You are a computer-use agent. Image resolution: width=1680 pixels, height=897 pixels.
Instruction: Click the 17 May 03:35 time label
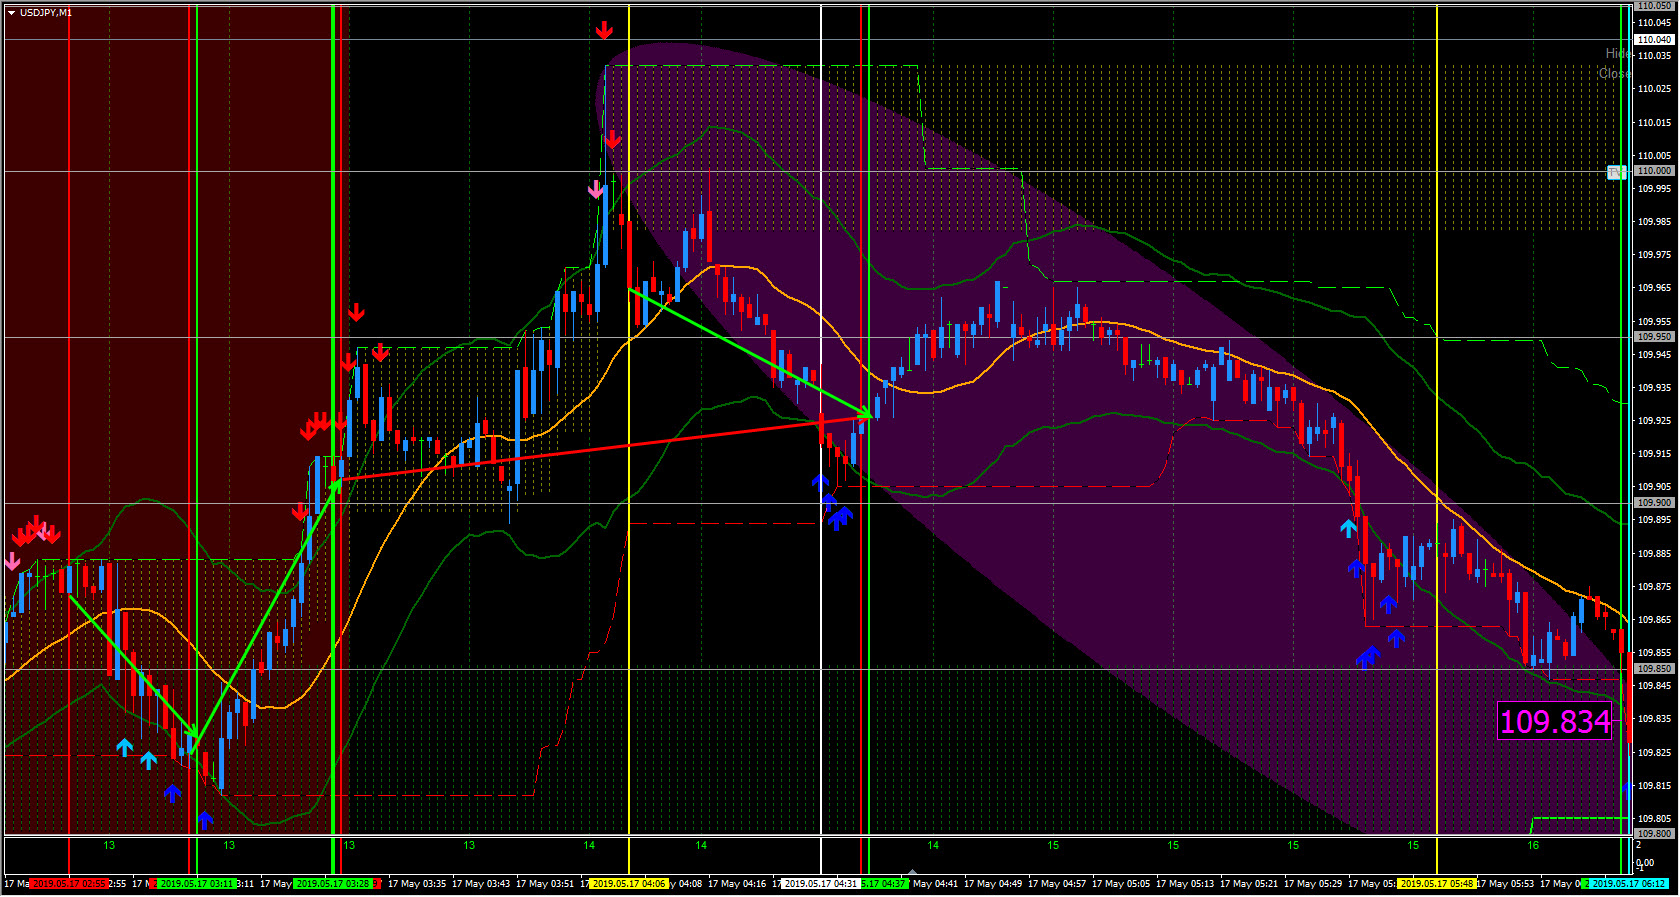pyautogui.click(x=417, y=884)
